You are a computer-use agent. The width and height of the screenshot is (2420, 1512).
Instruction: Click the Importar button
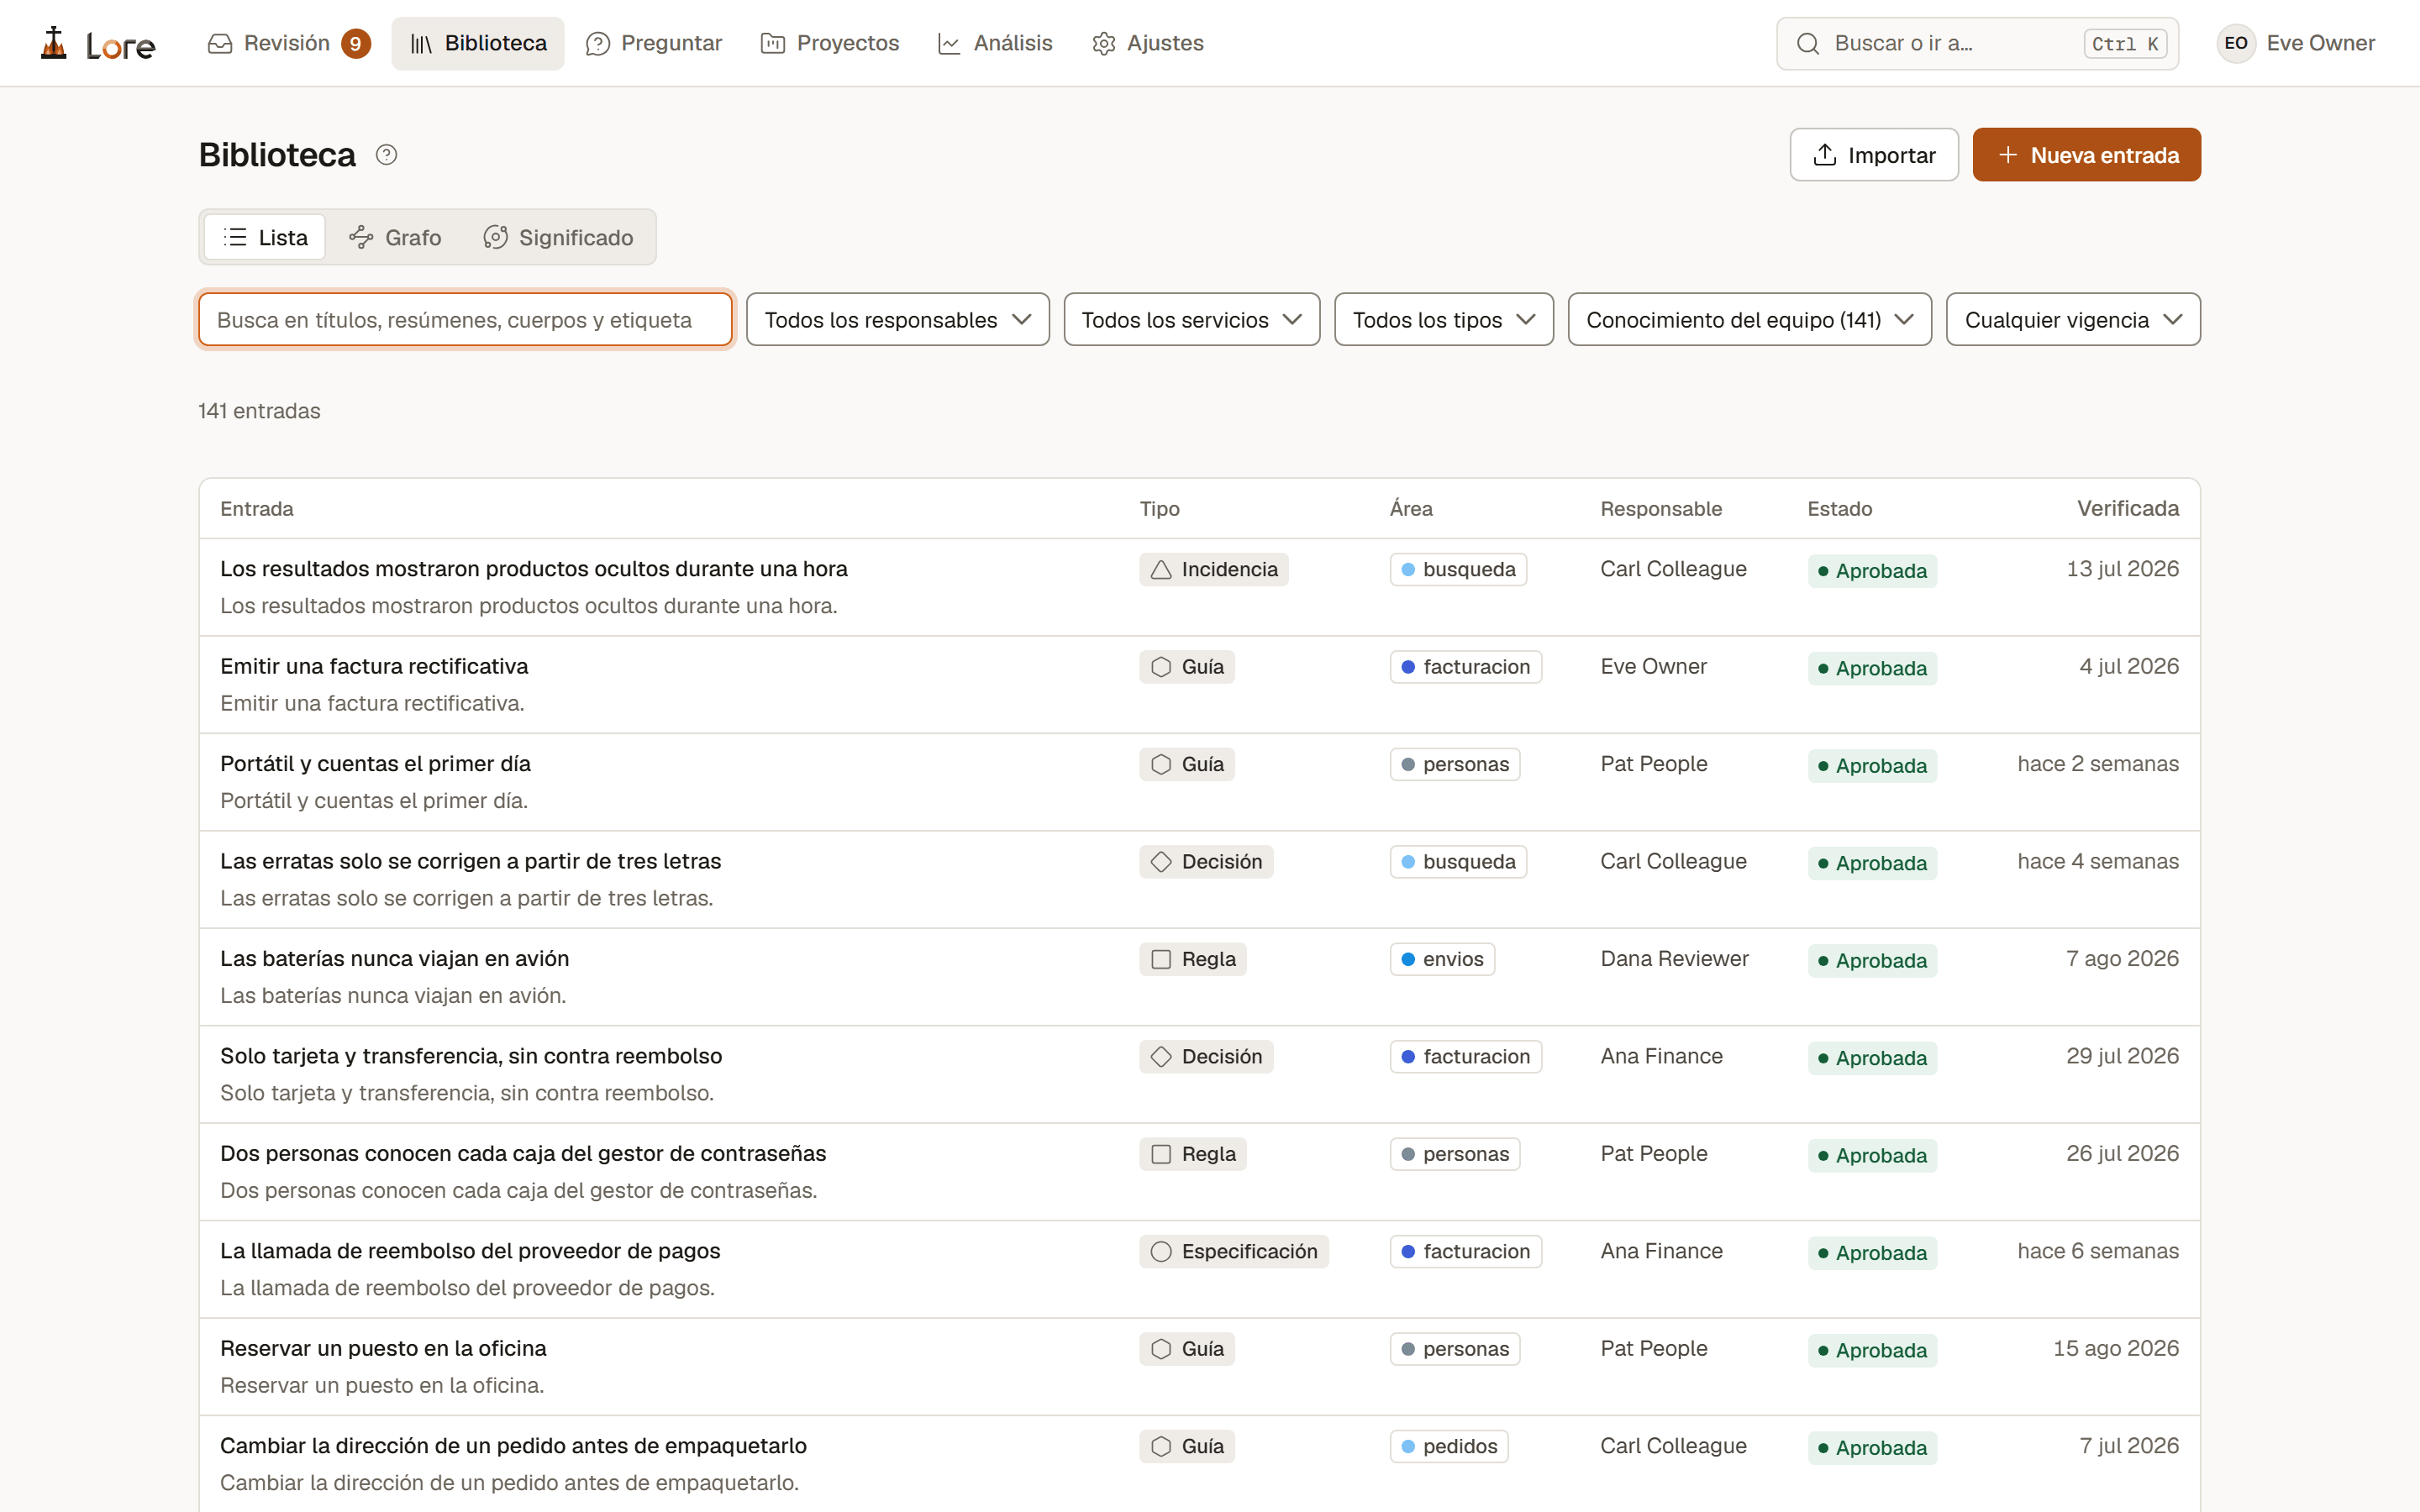(1873, 155)
